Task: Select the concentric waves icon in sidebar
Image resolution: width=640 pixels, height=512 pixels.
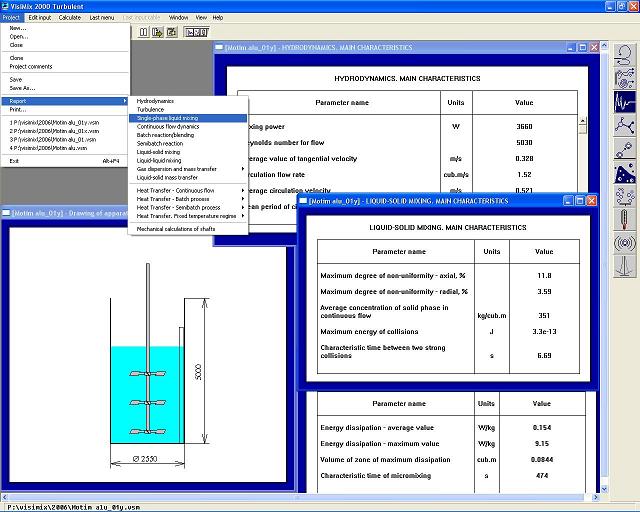Action: tap(624, 244)
